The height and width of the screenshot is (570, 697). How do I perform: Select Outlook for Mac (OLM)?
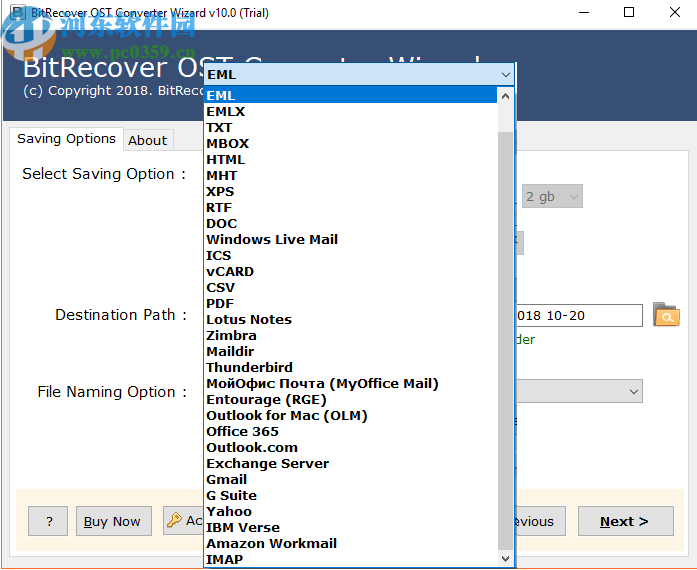[350, 415]
